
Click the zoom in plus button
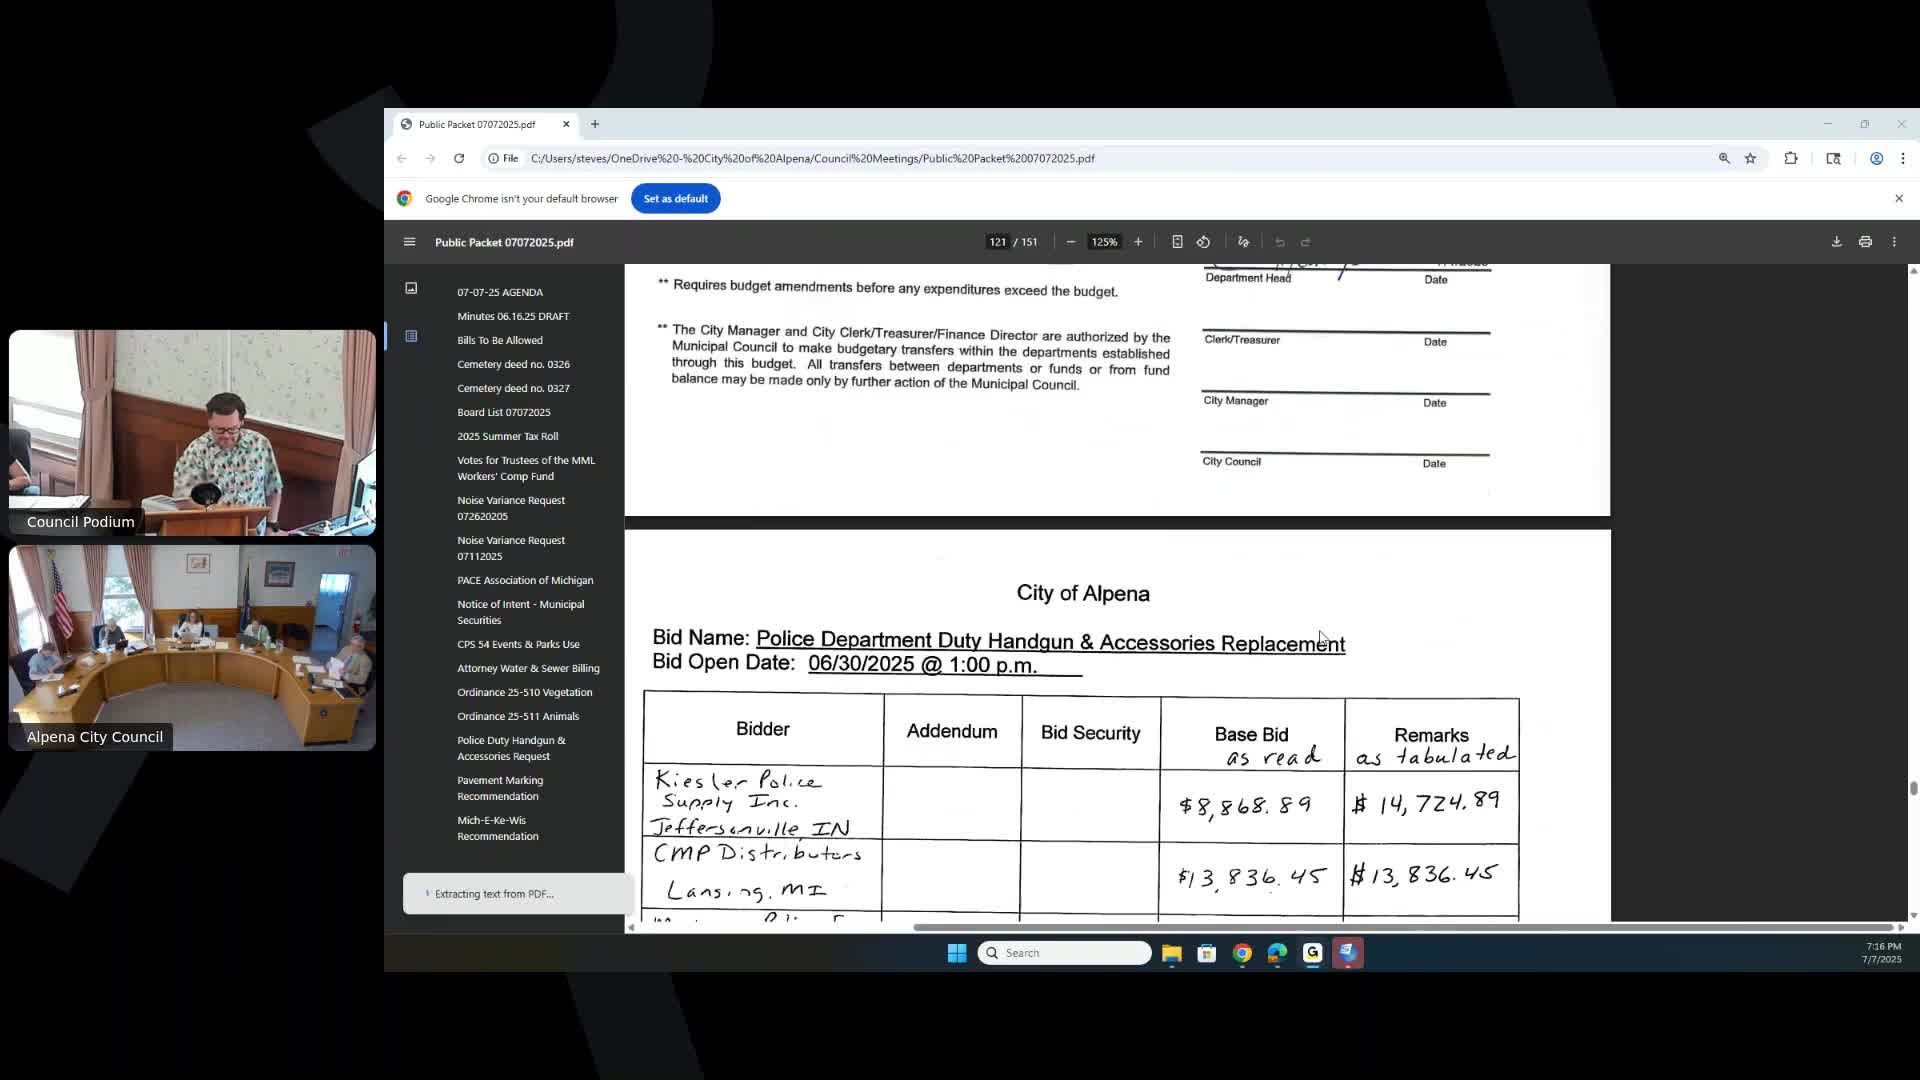(x=1138, y=242)
